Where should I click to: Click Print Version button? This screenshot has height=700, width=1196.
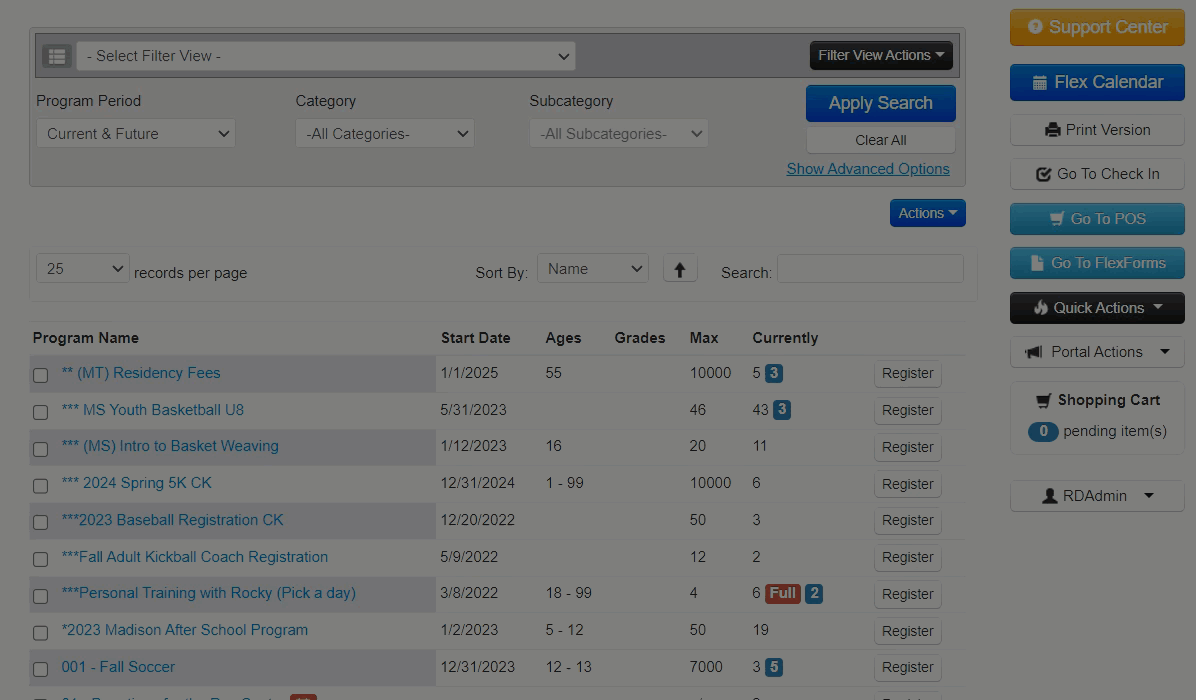(1097, 130)
